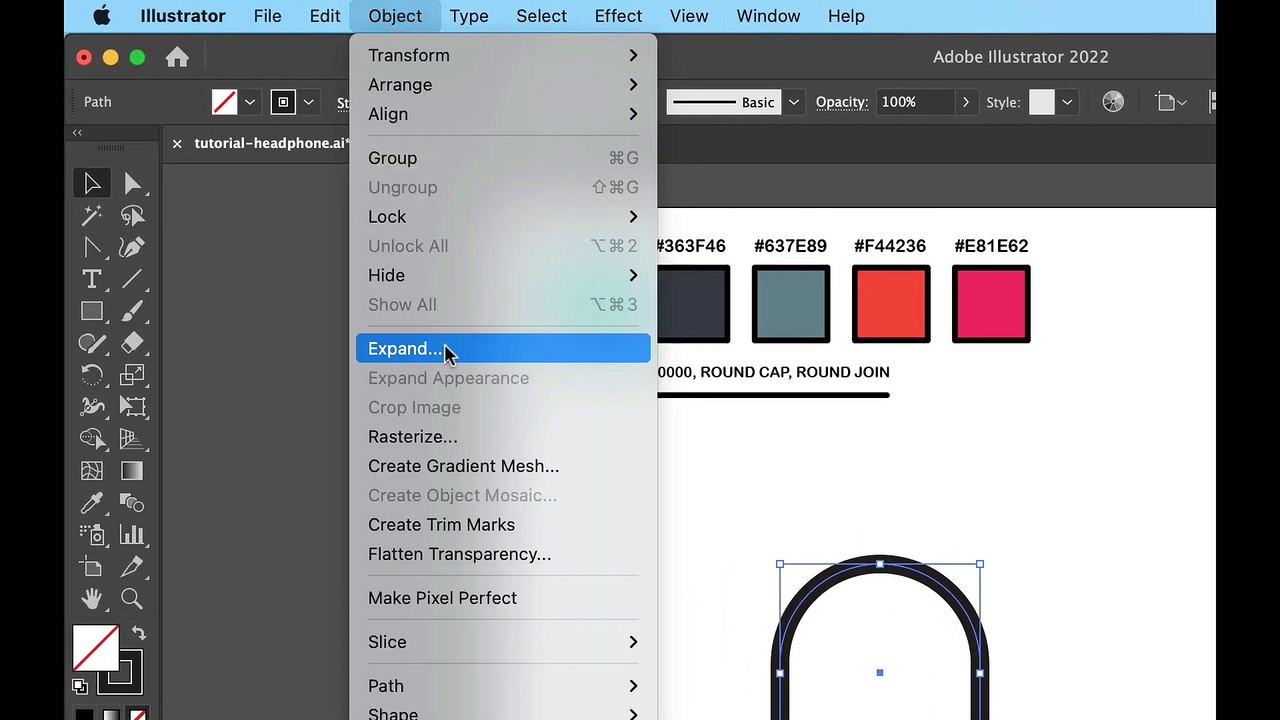Click the Opacity label link
The width and height of the screenshot is (1280, 720).
click(x=842, y=102)
